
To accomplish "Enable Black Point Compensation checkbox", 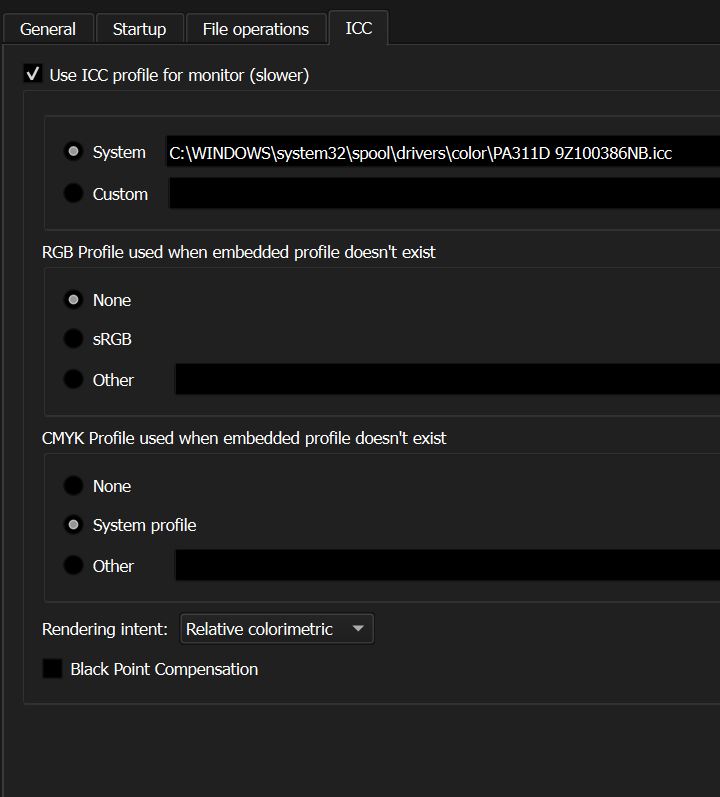I will [52, 669].
